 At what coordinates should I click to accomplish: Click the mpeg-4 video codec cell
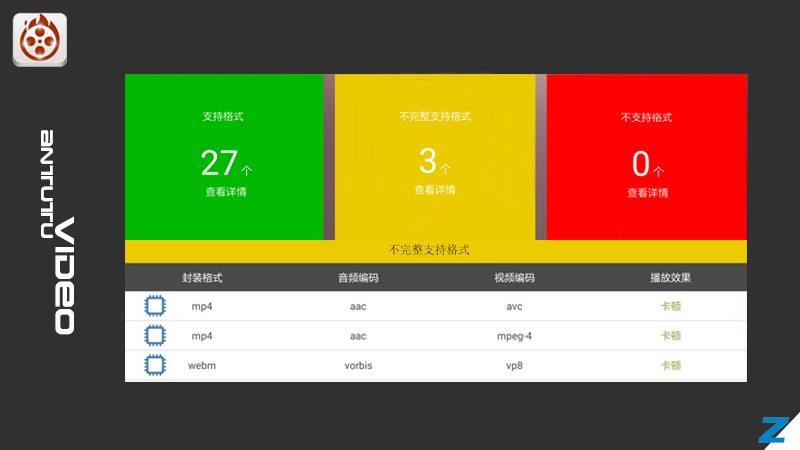tap(514, 336)
